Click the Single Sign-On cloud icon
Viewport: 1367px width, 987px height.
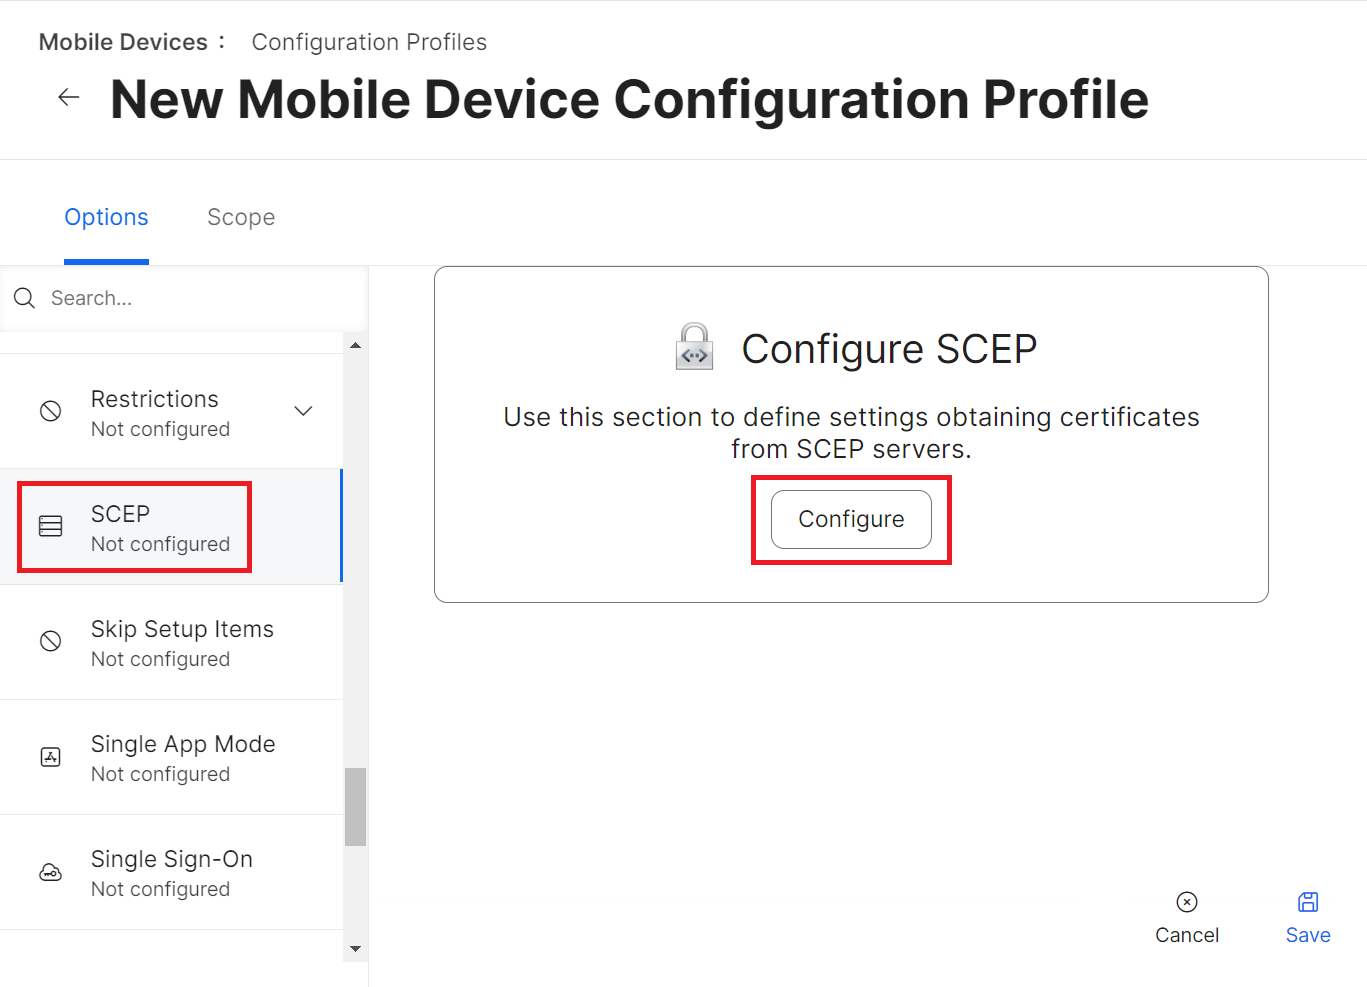point(51,872)
